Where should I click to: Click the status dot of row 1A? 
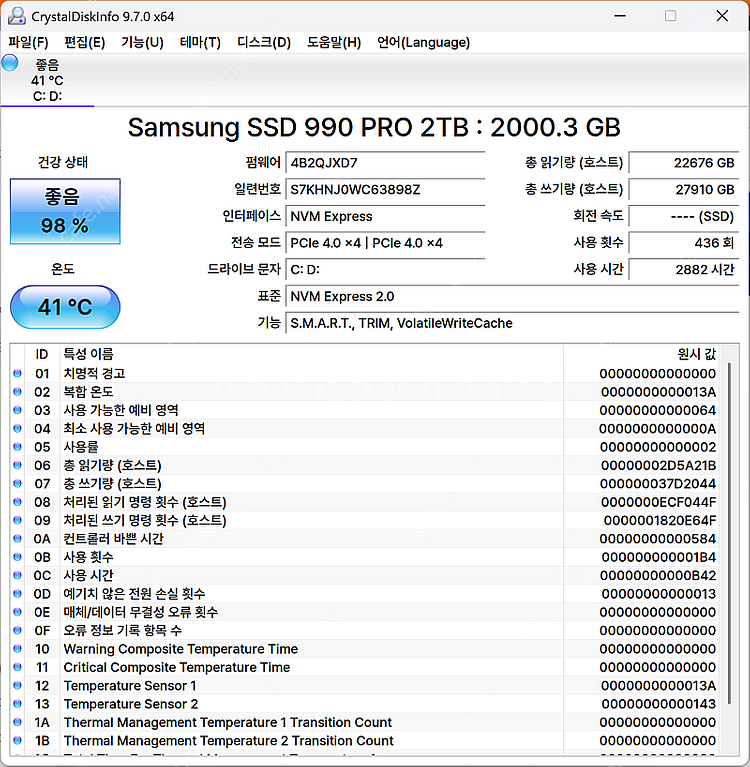click(17, 722)
